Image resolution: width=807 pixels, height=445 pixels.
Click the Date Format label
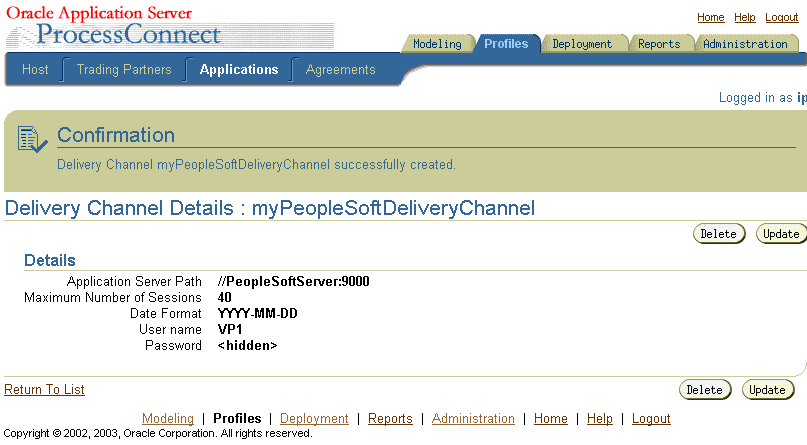click(166, 313)
